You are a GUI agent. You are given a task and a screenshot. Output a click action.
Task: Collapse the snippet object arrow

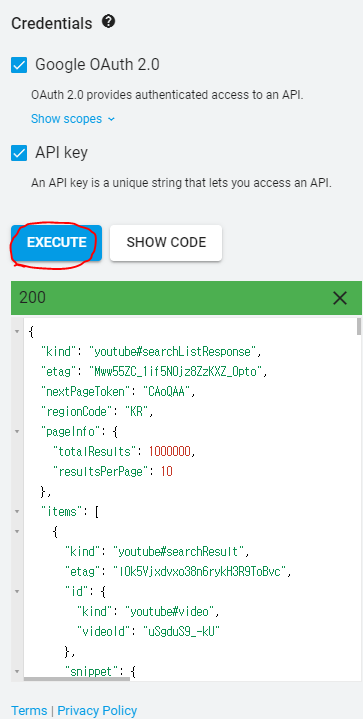[x=17, y=672]
